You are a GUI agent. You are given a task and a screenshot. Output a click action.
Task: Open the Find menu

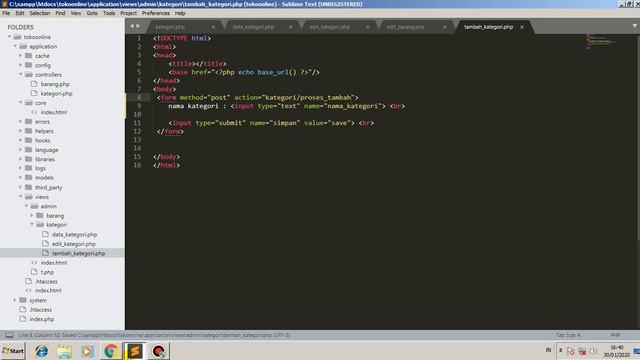tap(60, 13)
